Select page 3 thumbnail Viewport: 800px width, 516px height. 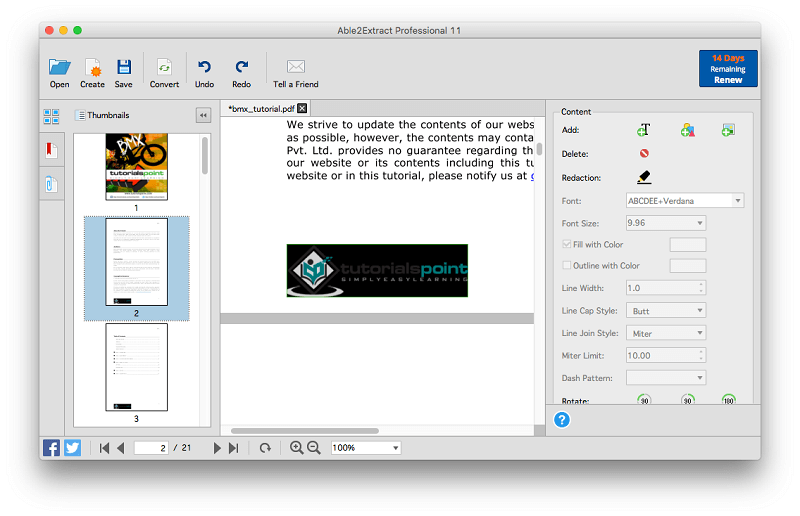[x=136, y=367]
